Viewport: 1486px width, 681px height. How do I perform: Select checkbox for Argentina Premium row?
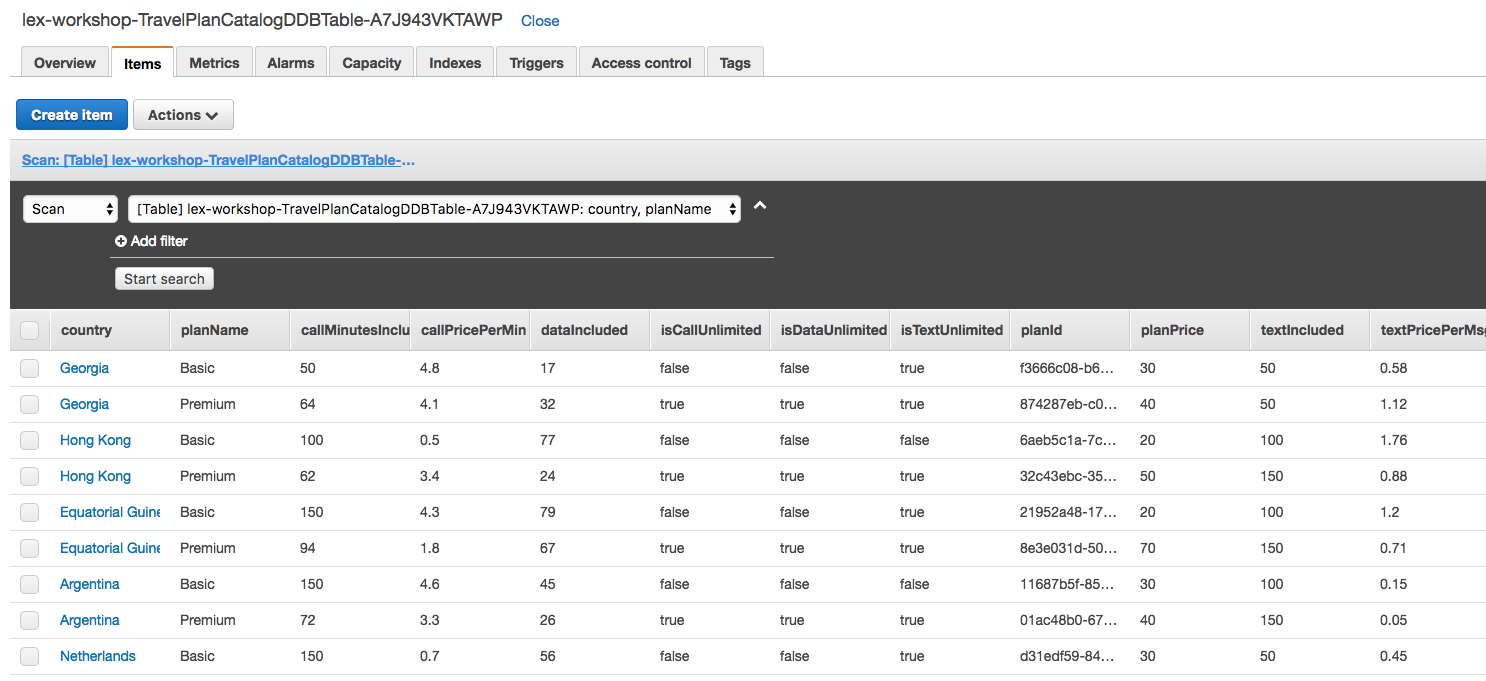(x=29, y=620)
